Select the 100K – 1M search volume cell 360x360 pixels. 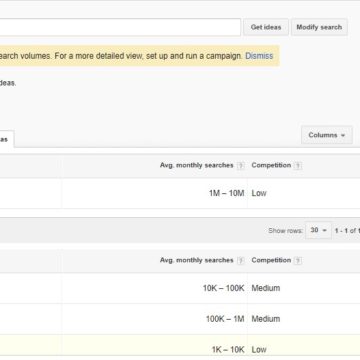coord(225,319)
